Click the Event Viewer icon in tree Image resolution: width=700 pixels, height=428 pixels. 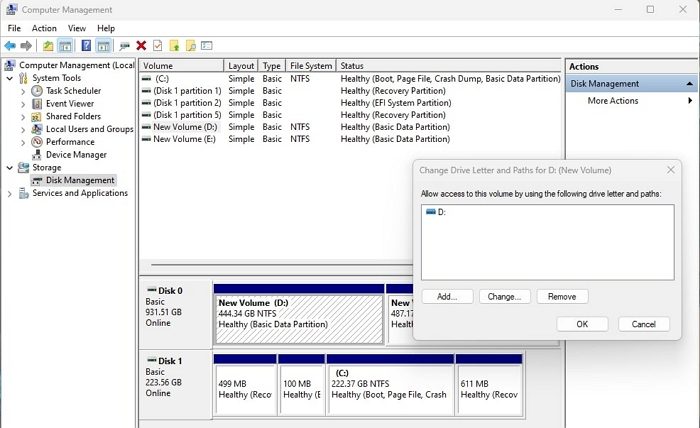click(37, 104)
